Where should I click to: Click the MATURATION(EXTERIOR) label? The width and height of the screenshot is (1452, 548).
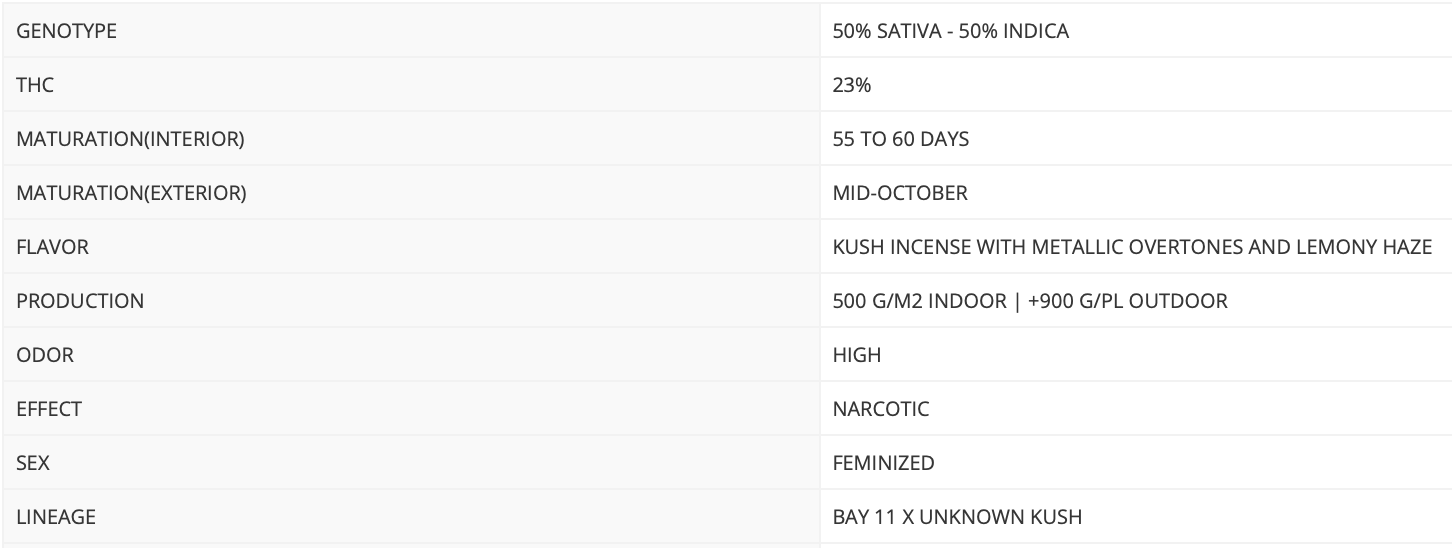pos(131,193)
